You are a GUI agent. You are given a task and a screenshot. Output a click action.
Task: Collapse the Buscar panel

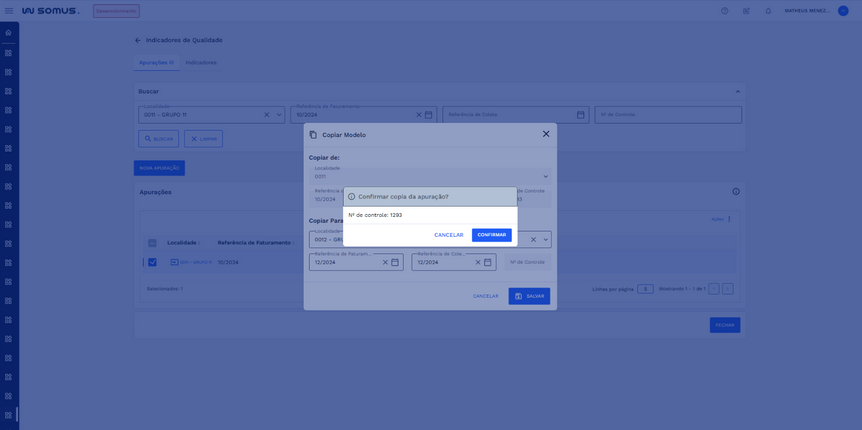pos(738,91)
